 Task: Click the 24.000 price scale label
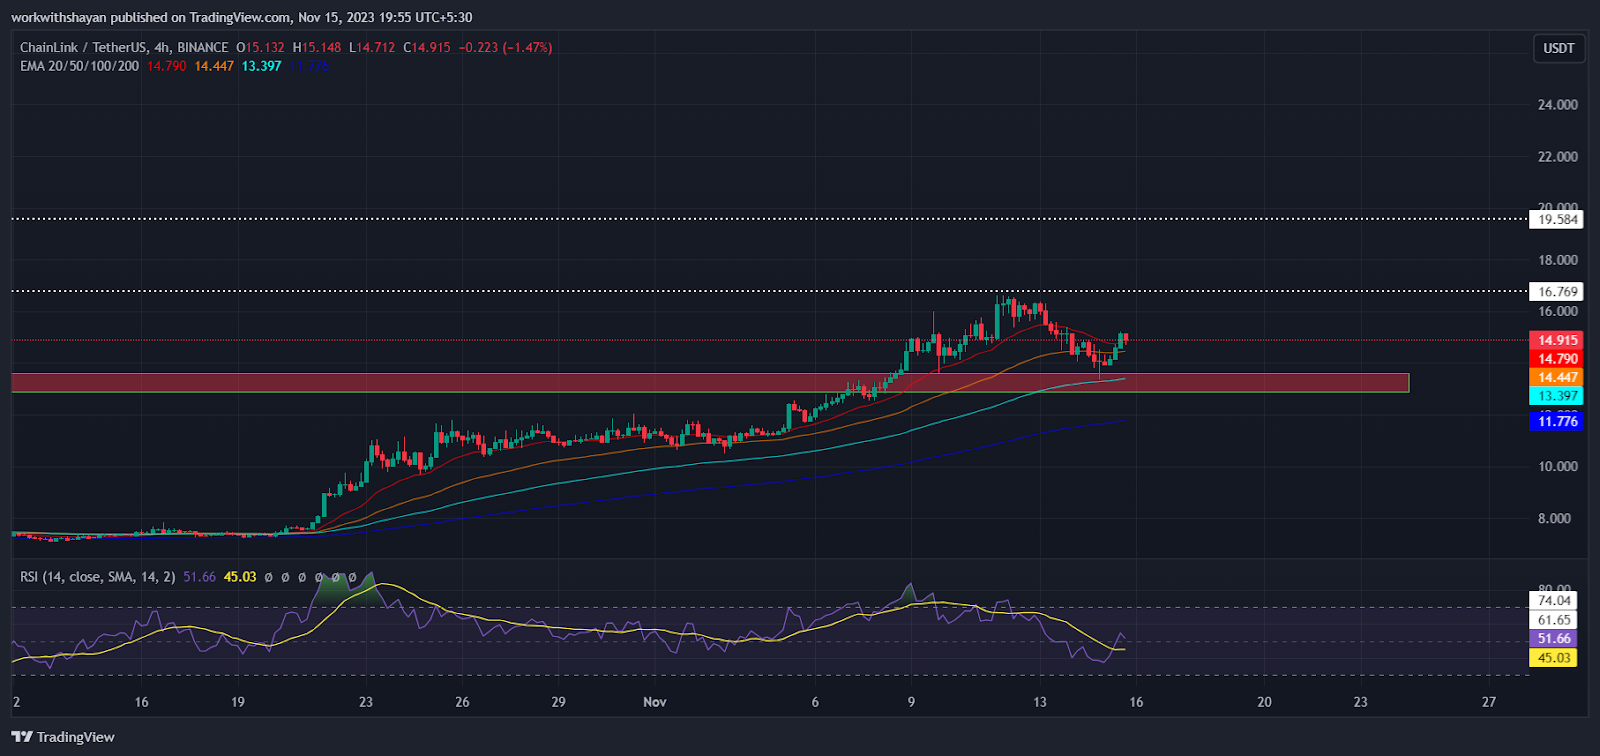1557,105
